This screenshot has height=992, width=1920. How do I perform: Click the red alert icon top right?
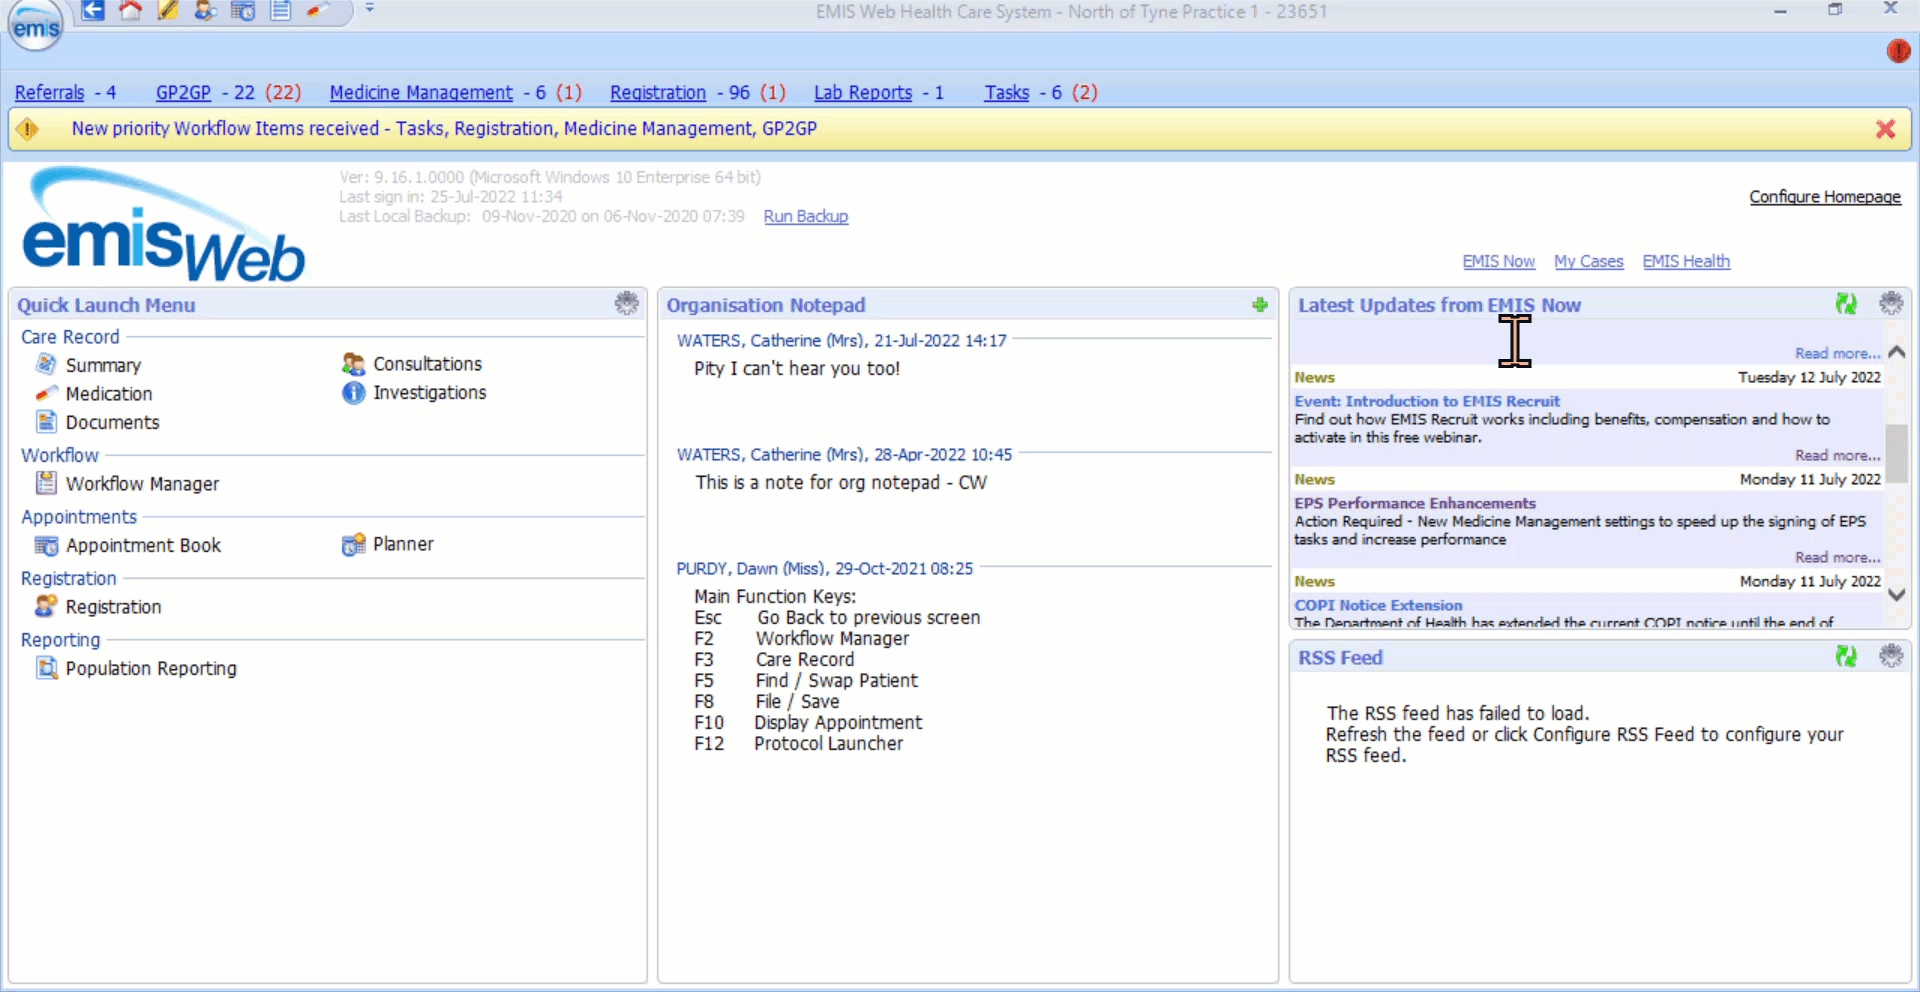[x=1898, y=51]
